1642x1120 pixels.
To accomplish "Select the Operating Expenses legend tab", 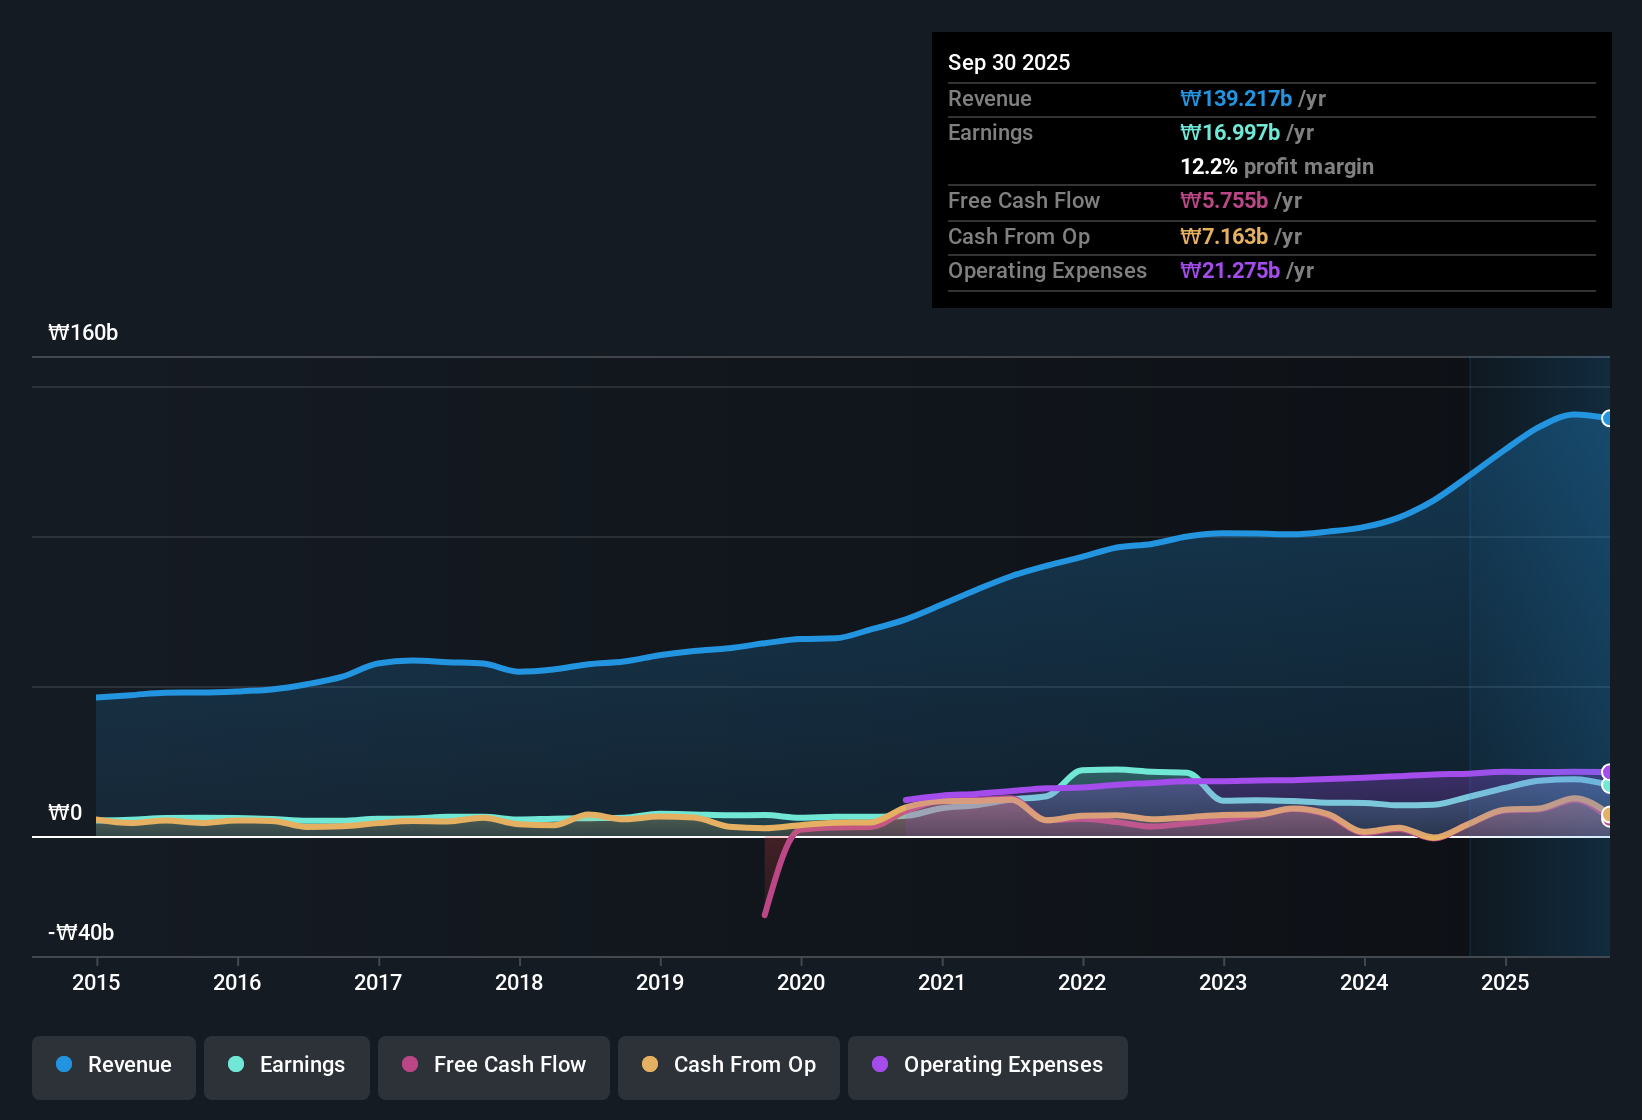I will tap(987, 1065).
